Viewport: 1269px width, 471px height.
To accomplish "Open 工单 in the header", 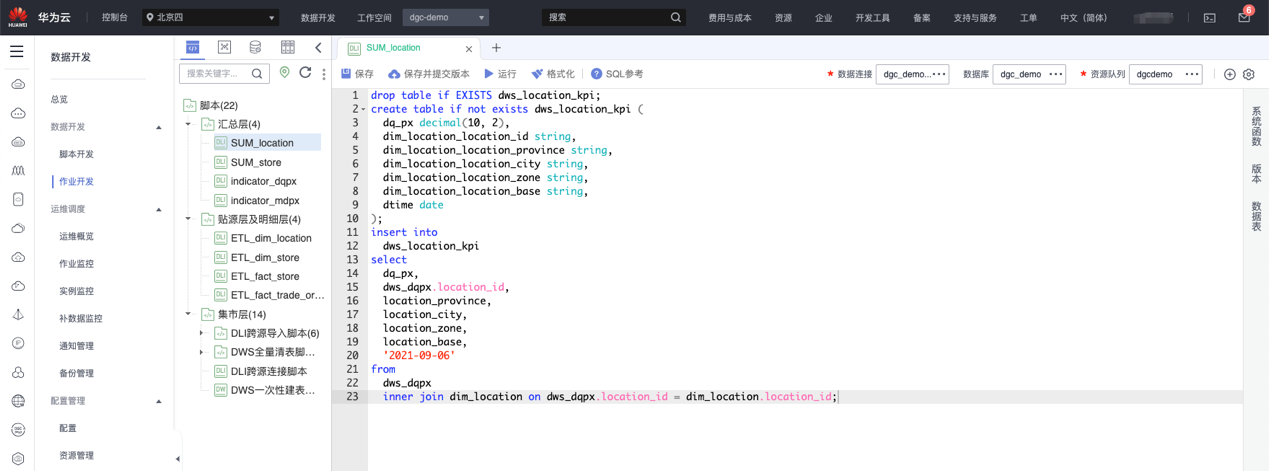I will (x=1029, y=17).
